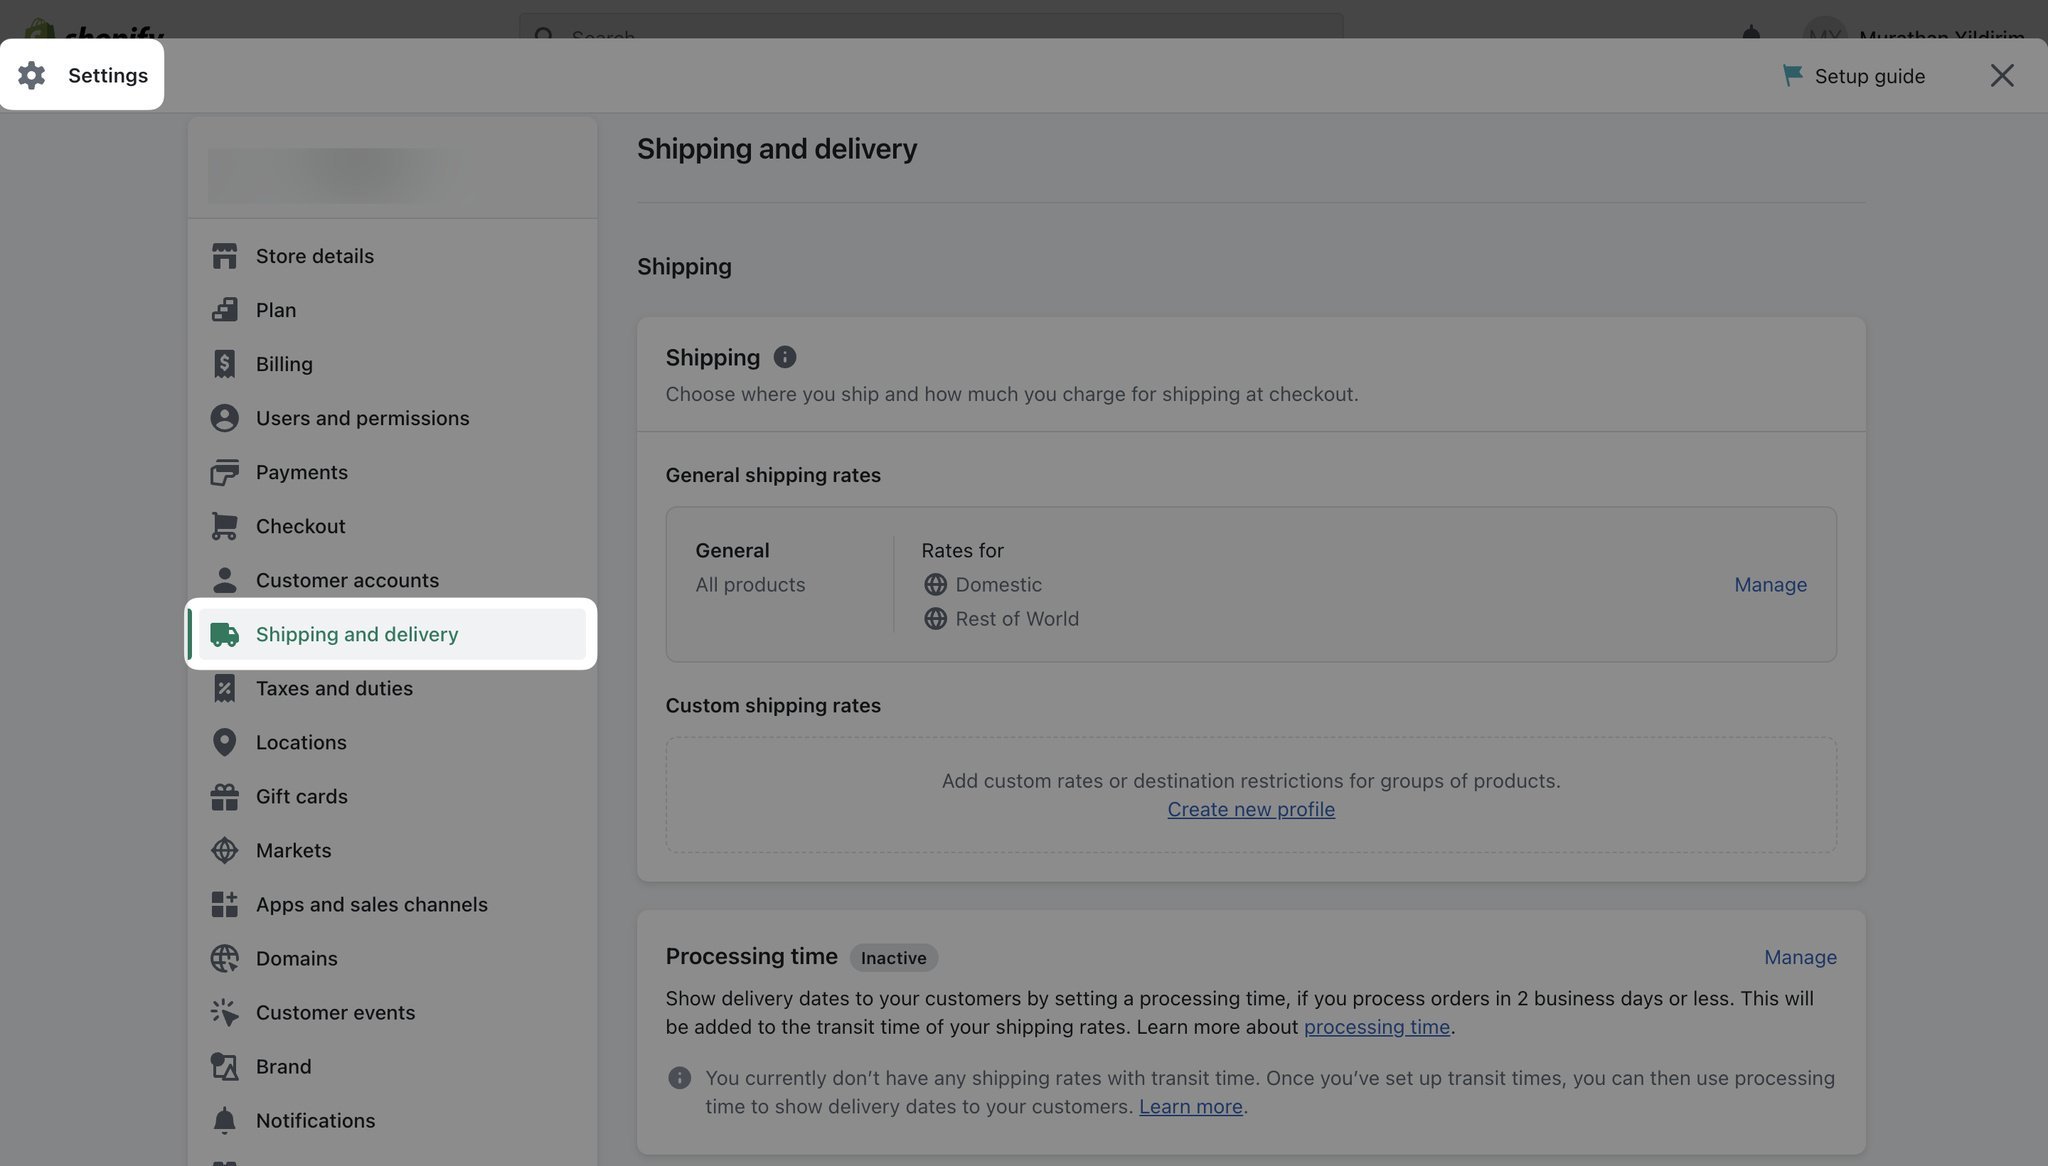Click Create new profile link
Viewport: 2048px width, 1166px height.
click(1251, 809)
